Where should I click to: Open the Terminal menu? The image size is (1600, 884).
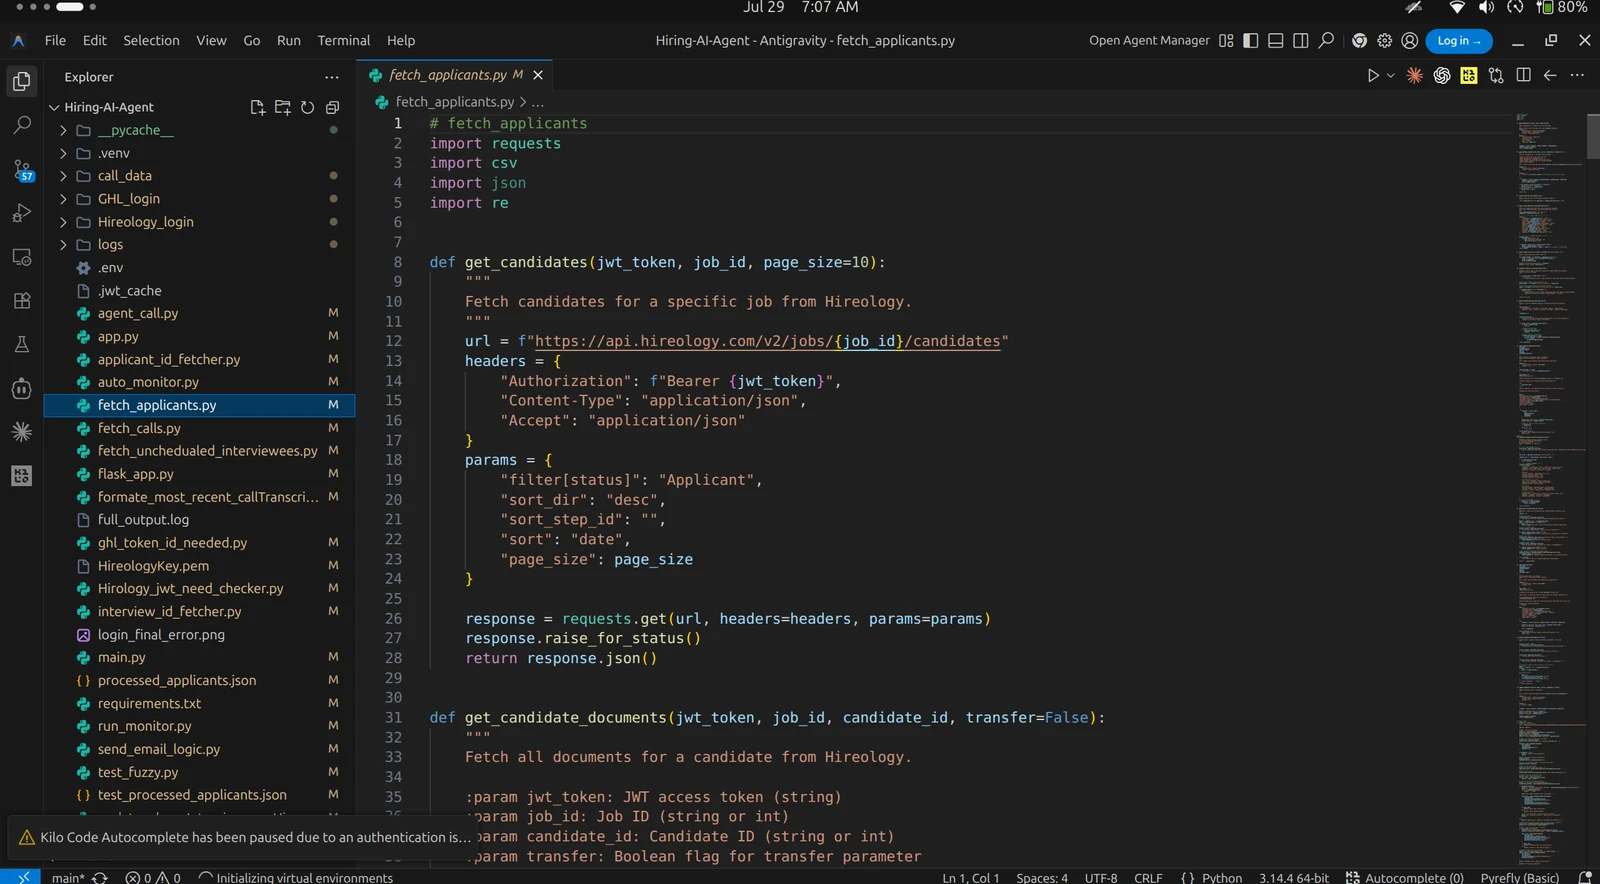tap(344, 41)
